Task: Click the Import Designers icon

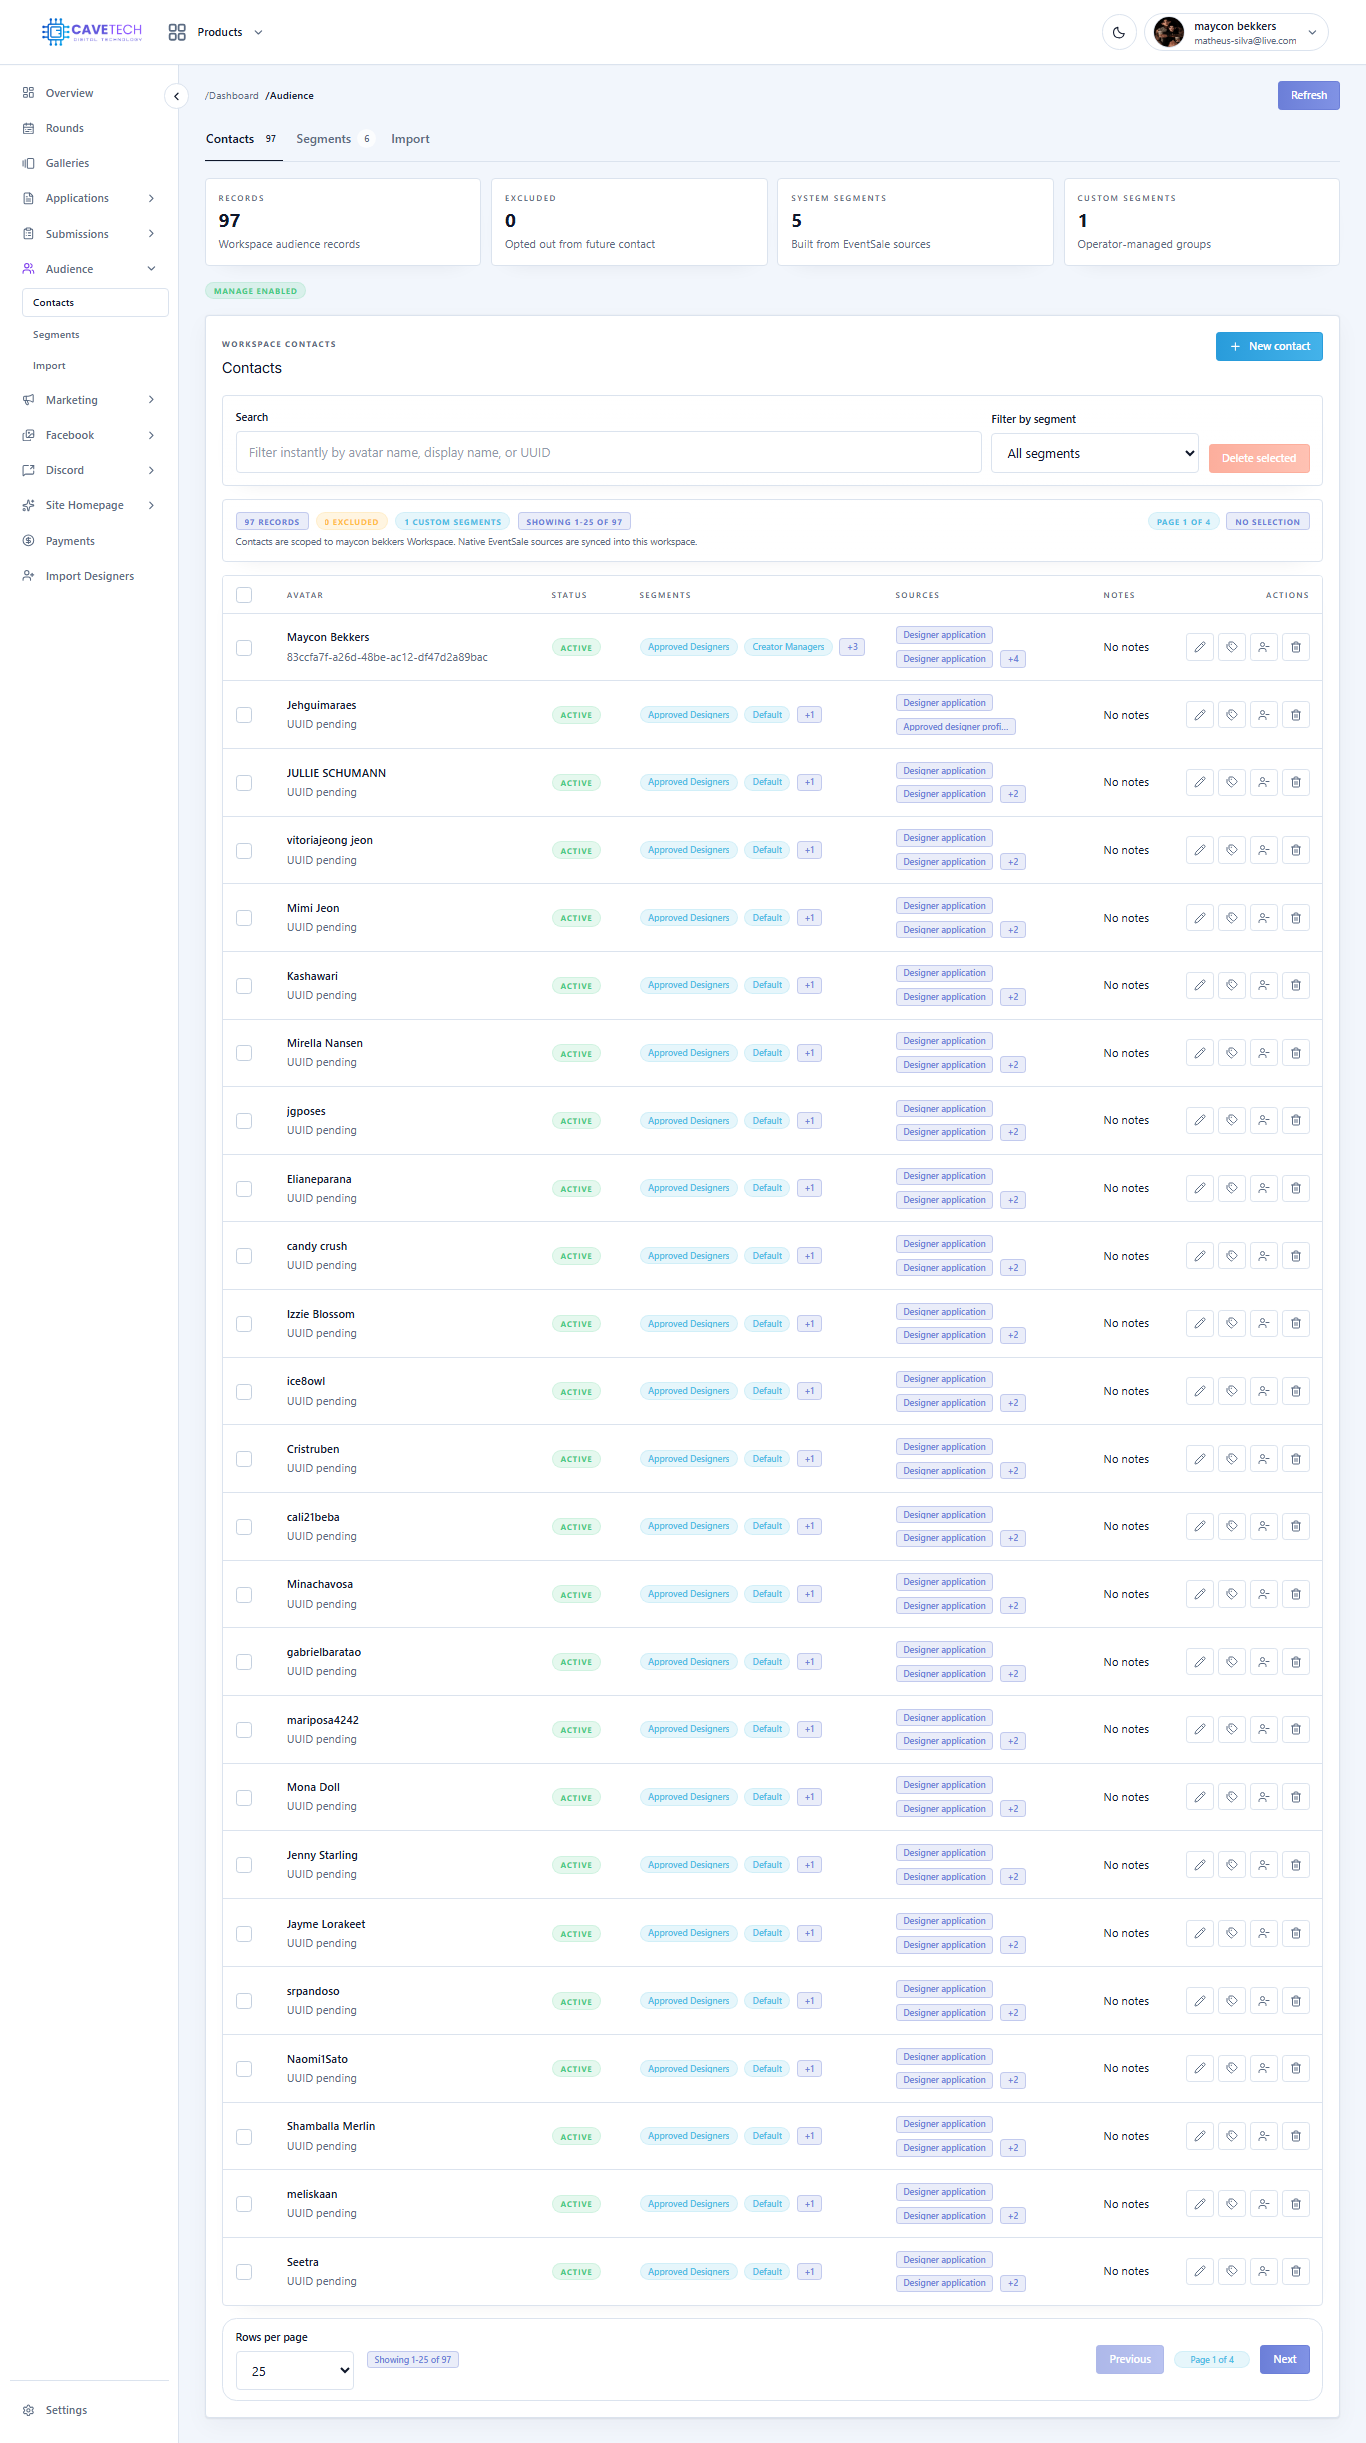Action: 28,576
